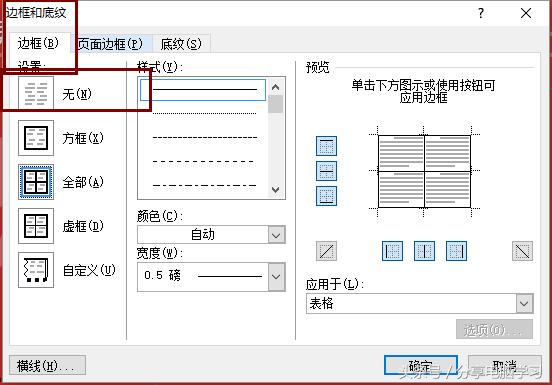Open the 应用于(L) apply-to dropdown
The image size is (552, 385).
click(524, 303)
